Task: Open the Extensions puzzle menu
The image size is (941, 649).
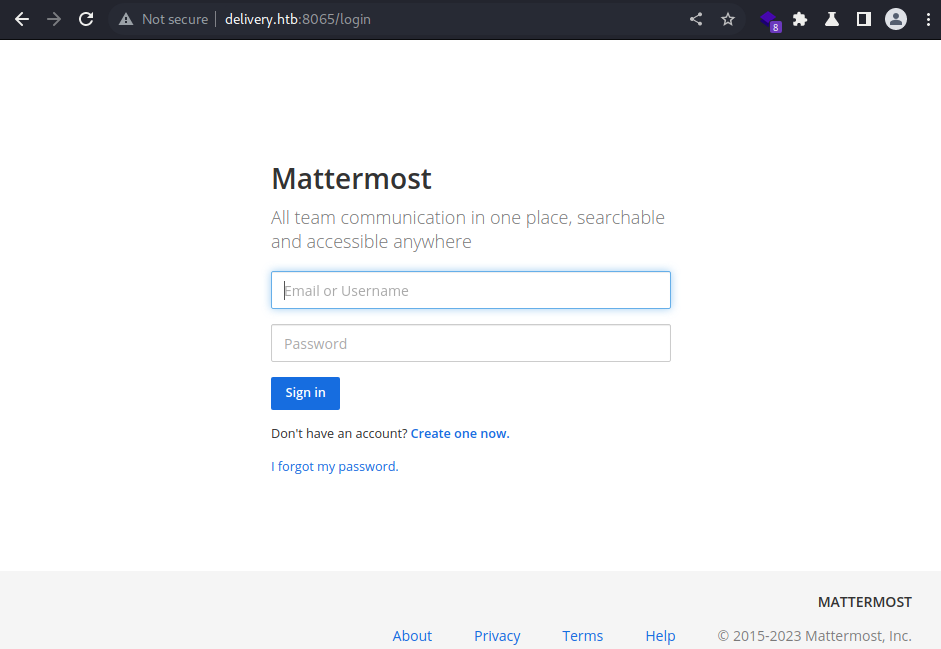Action: pyautogui.click(x=800, y=19)
